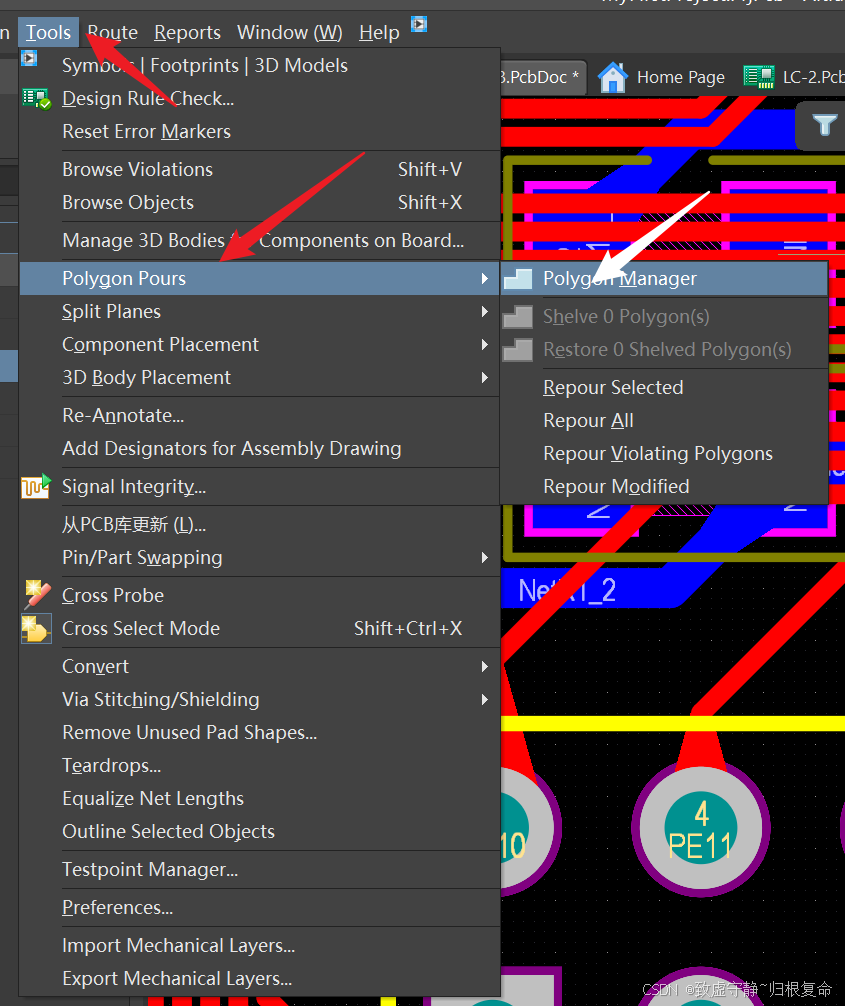Expand the Via Stitching/Shielding submenu arrow

[x=484, y=699]
